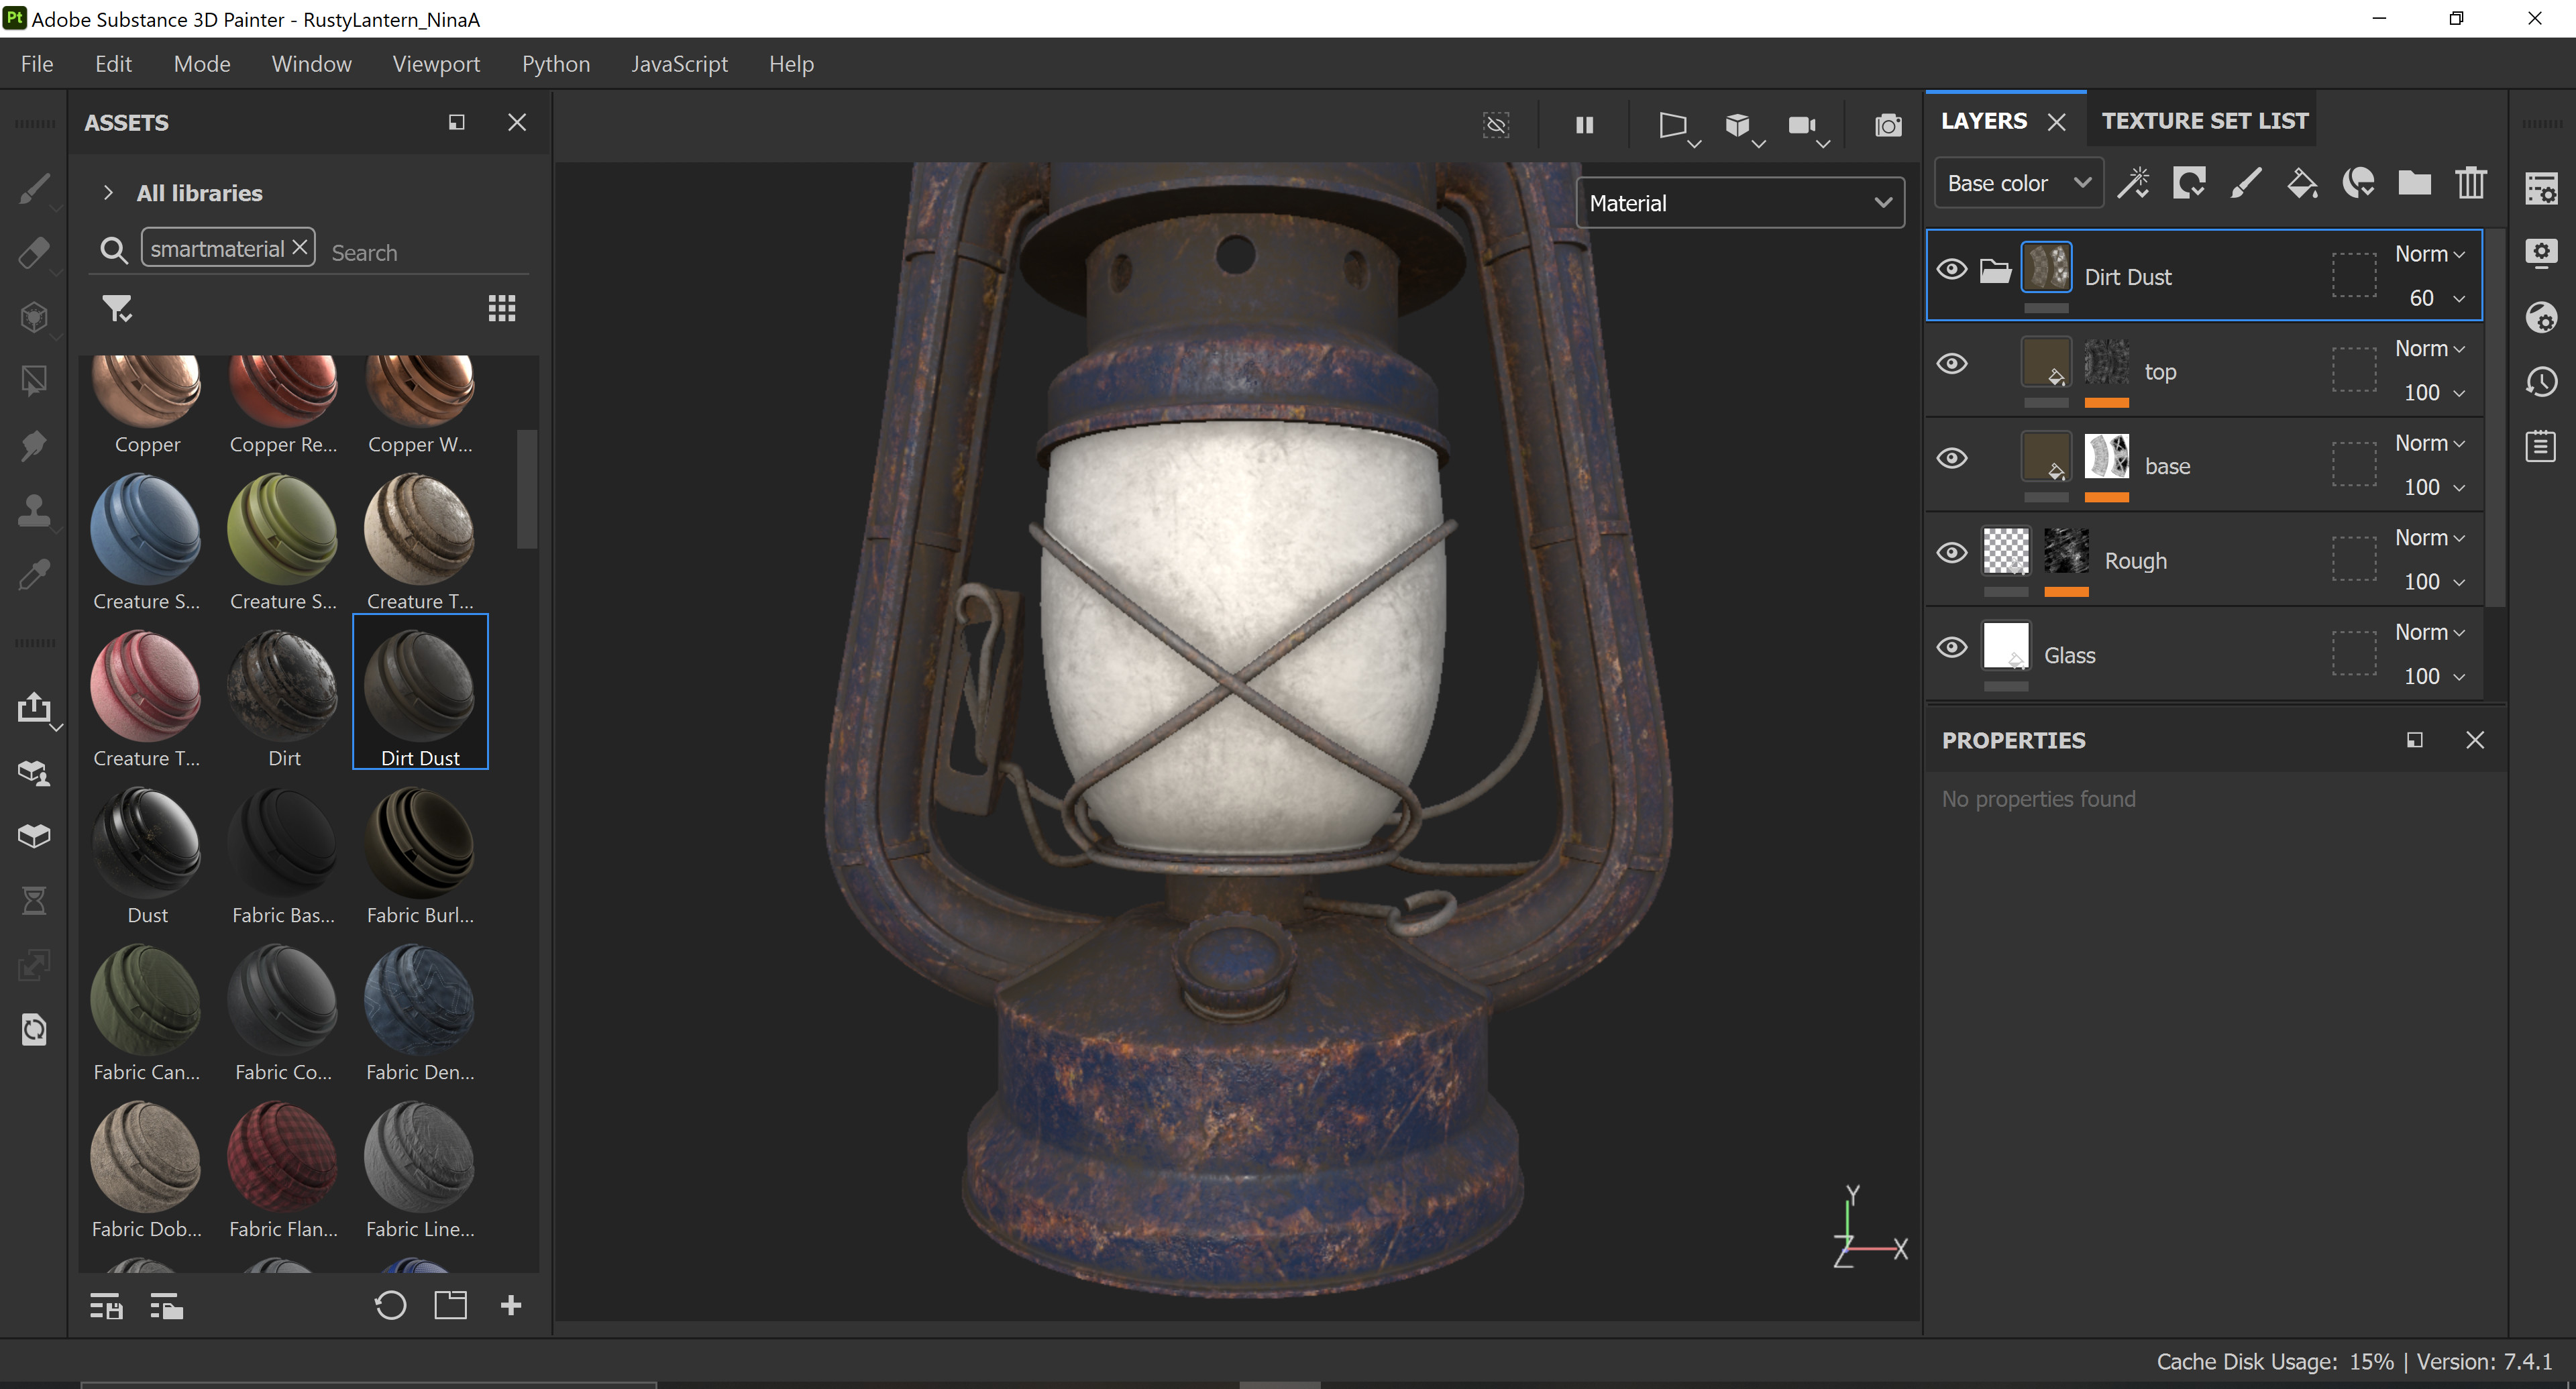Screen dimensions: 2576x1389
Task: Take a viewport screenshot with camera icon
Action: (x=1888, y=125)
